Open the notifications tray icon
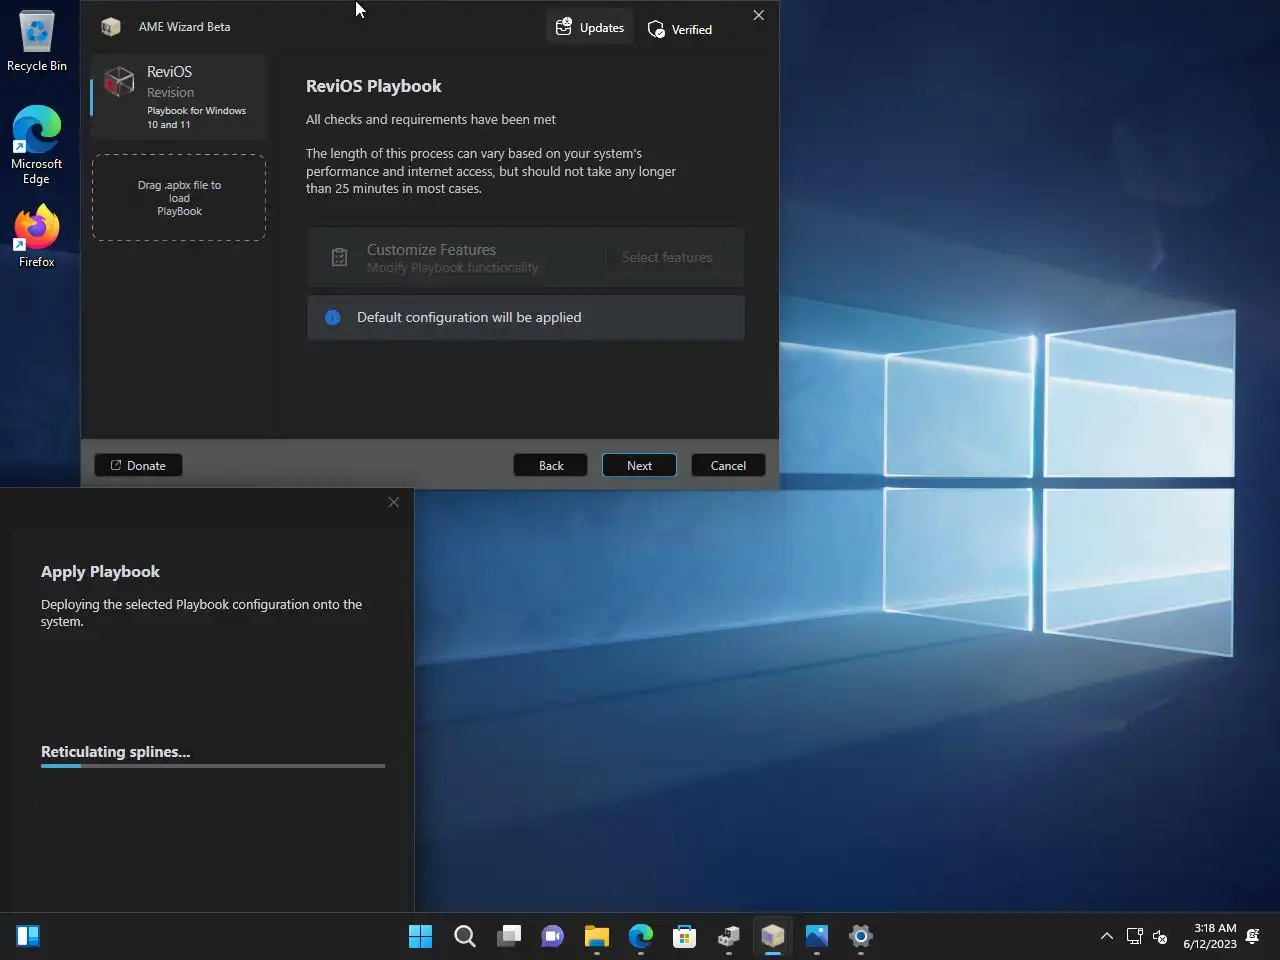The width and height of the screenshot is (1280, 960). tap(1253, 936)
